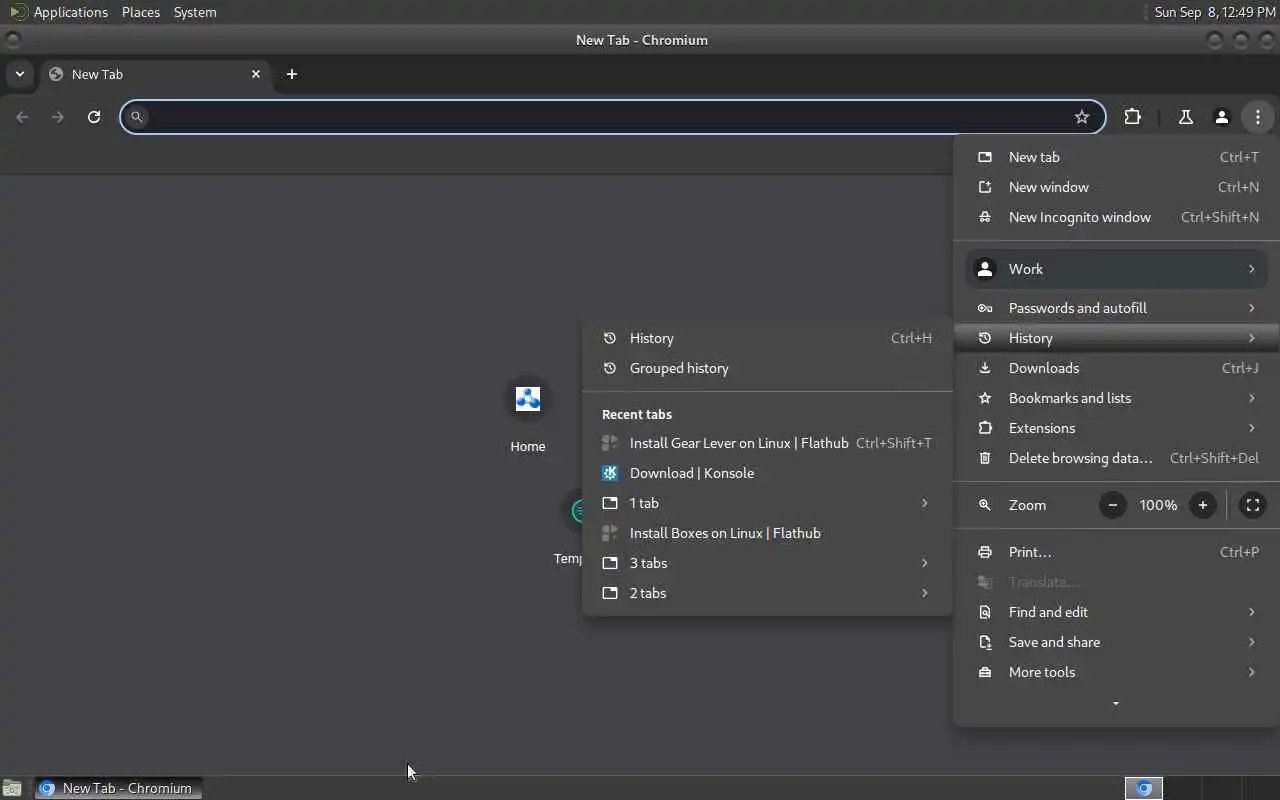Click the printer icon beside Print
1280x800 pixels.
click(985, 552)
